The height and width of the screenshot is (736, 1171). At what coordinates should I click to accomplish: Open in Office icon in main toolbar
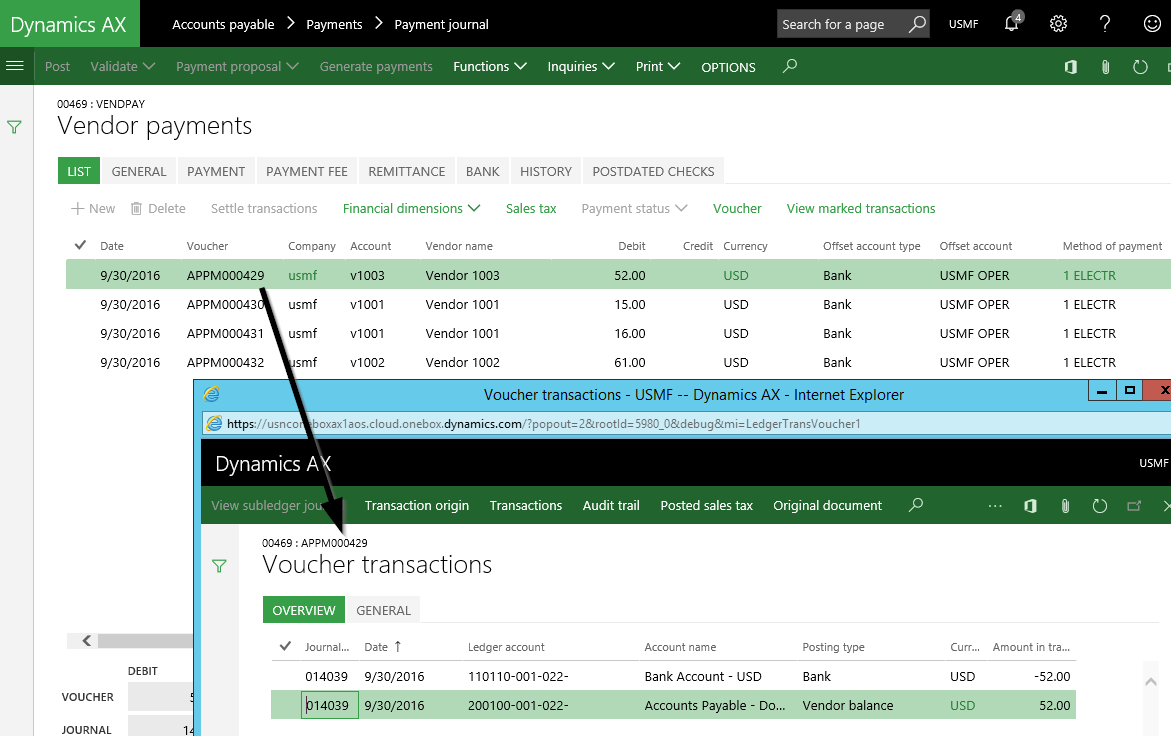coord(1070,67)
